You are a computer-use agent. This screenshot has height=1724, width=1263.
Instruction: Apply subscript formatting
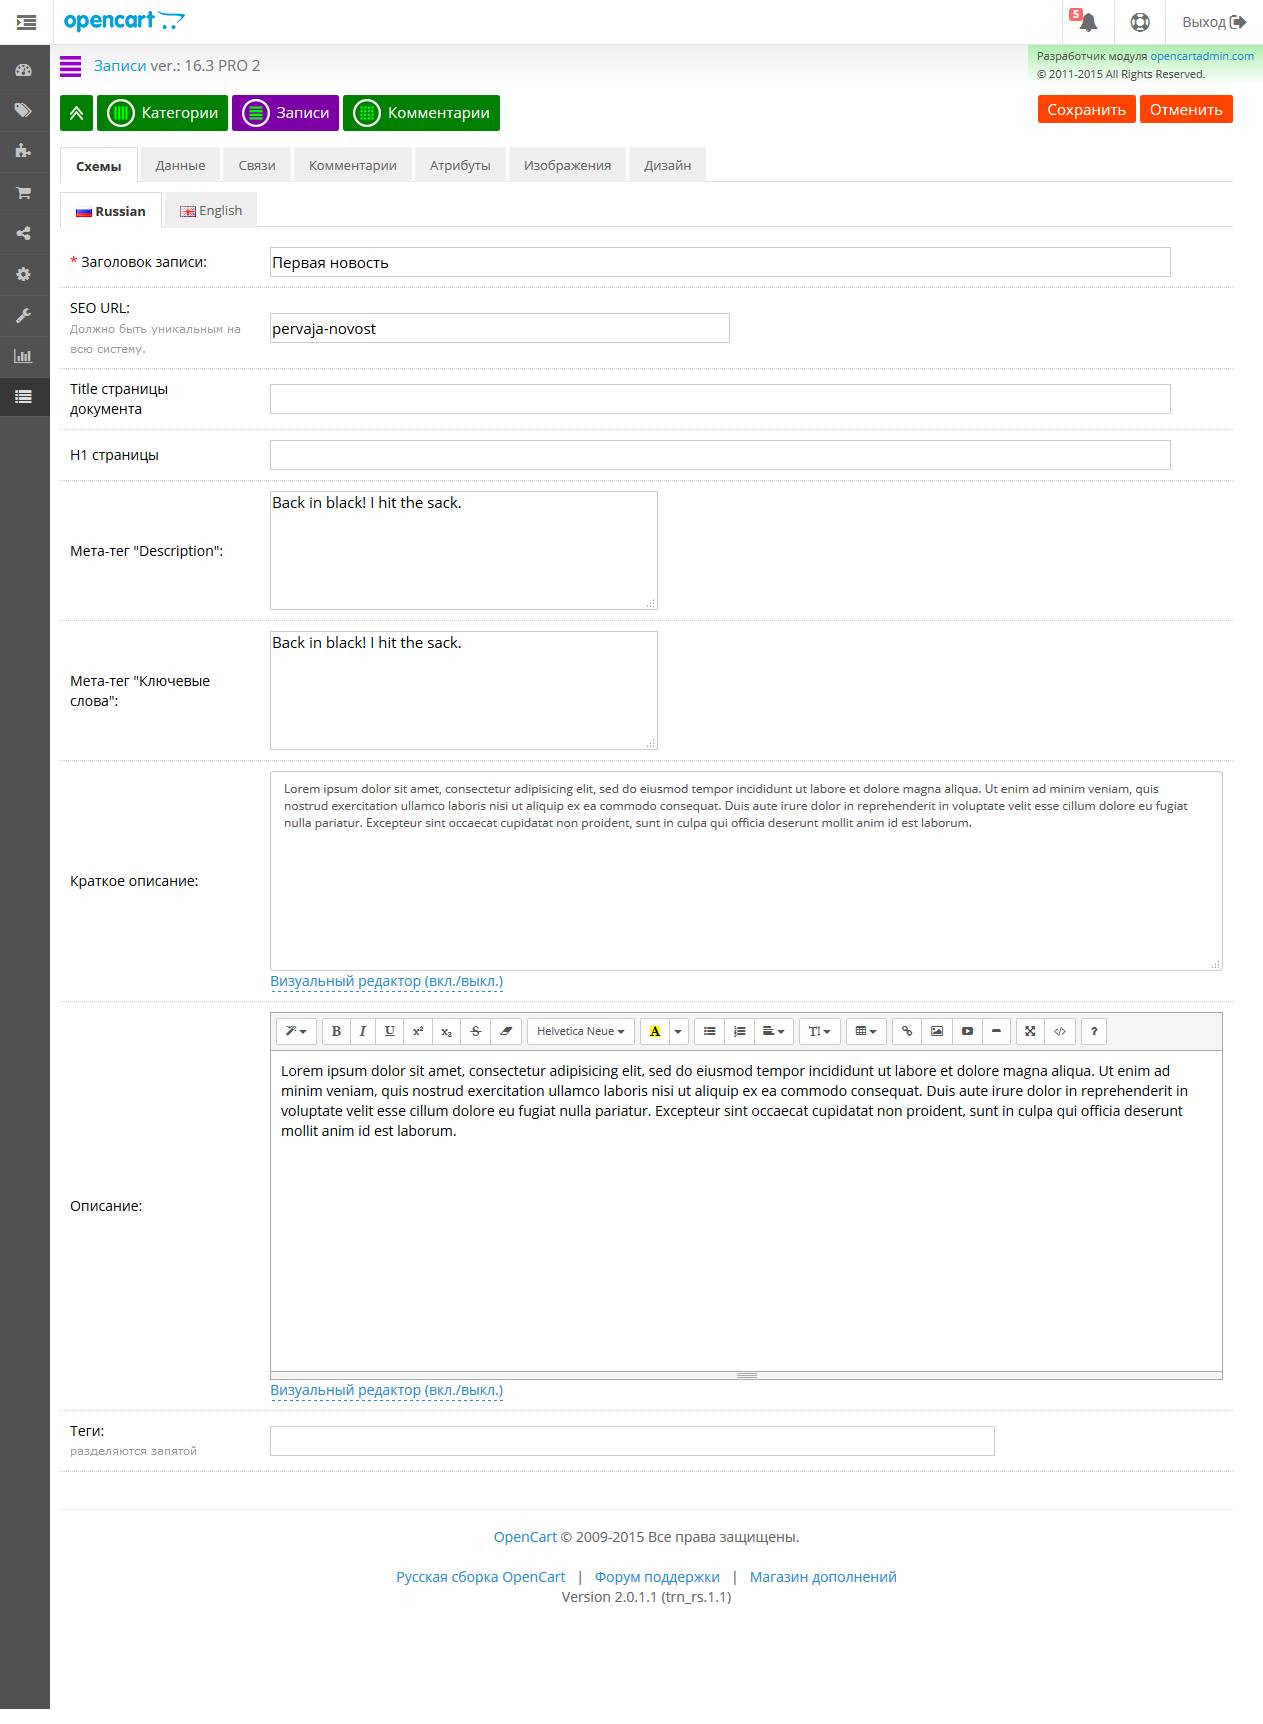coord(447,1031)
